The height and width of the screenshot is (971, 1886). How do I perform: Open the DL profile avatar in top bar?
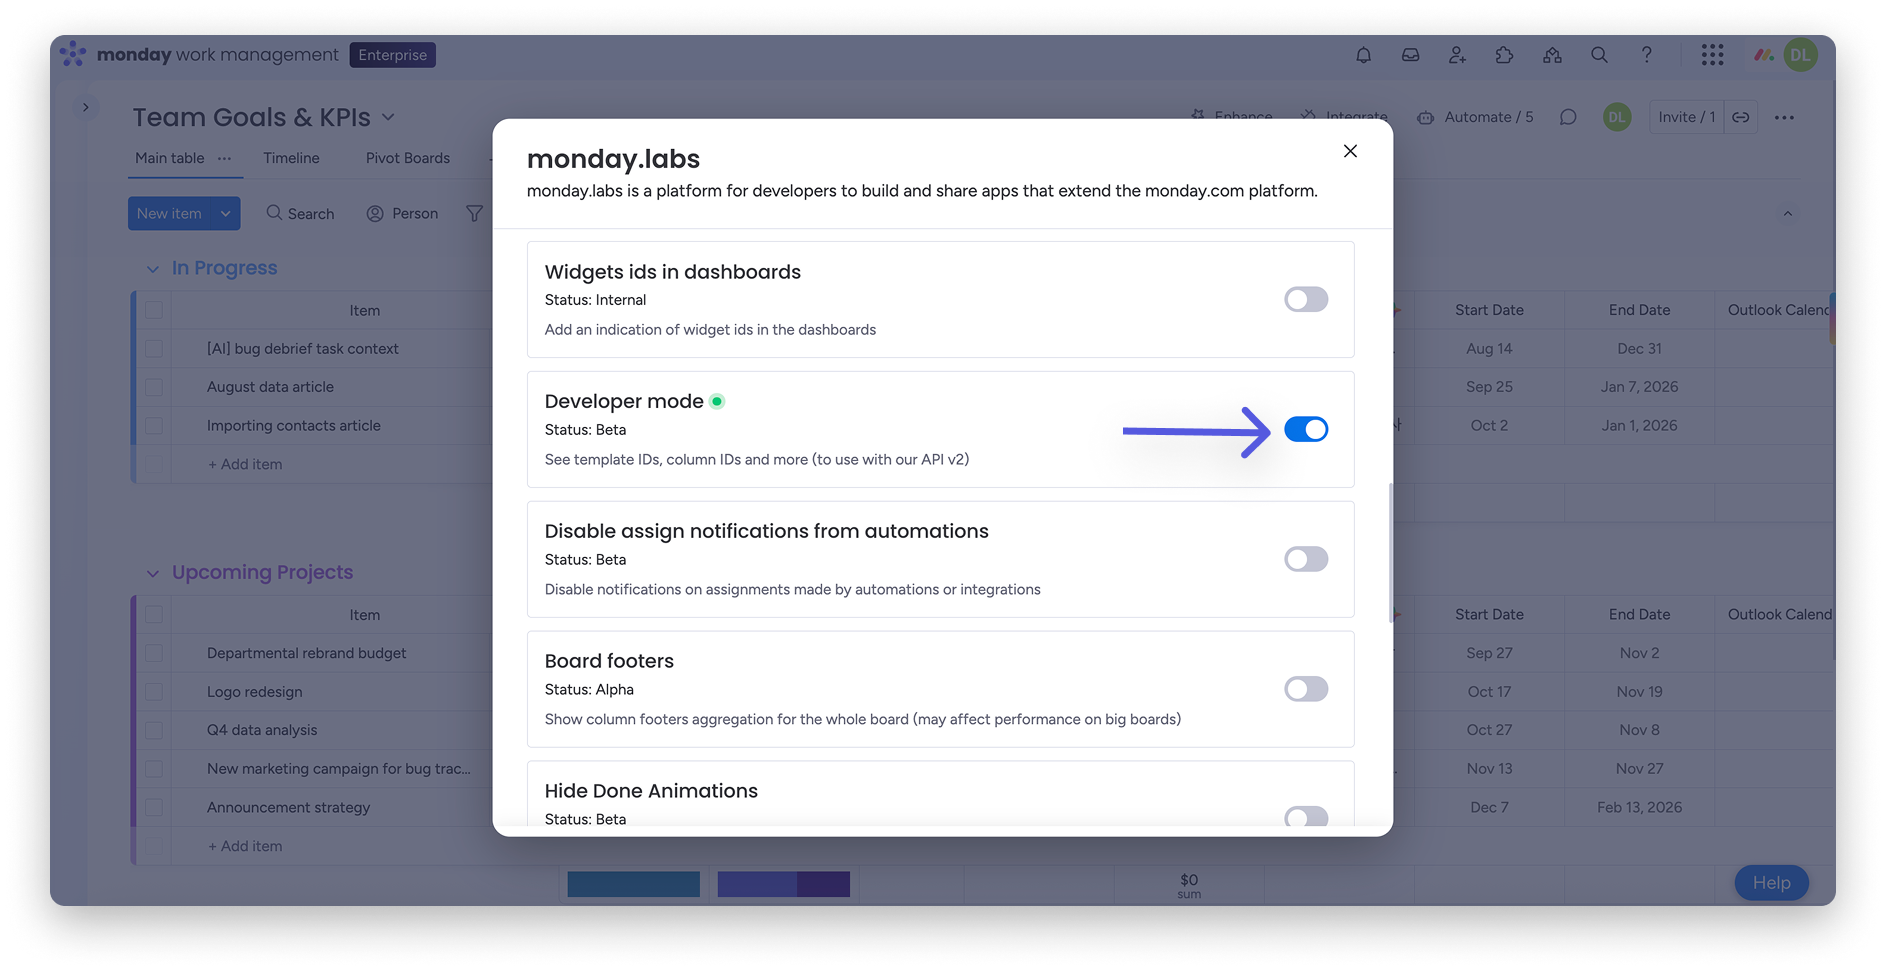coord(1801,55)
